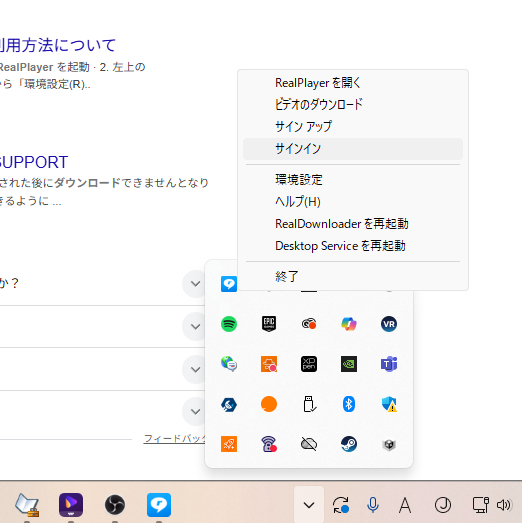Open Windows Security shield with warning

(x=389, y=404)
